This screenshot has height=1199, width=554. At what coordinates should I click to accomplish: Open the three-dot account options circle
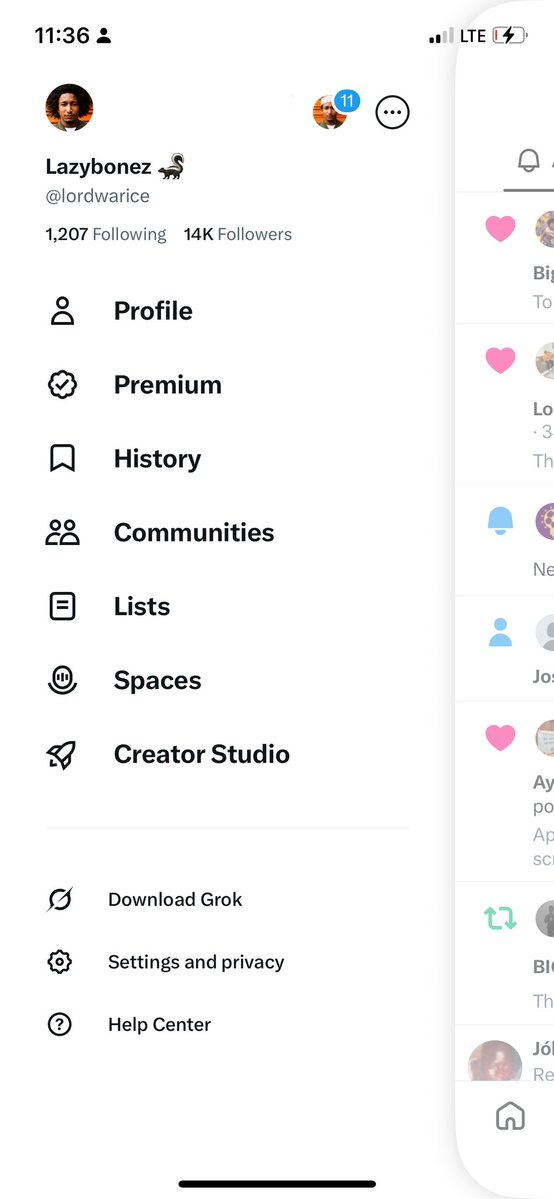pyautogui.click(x=393, y=113)
